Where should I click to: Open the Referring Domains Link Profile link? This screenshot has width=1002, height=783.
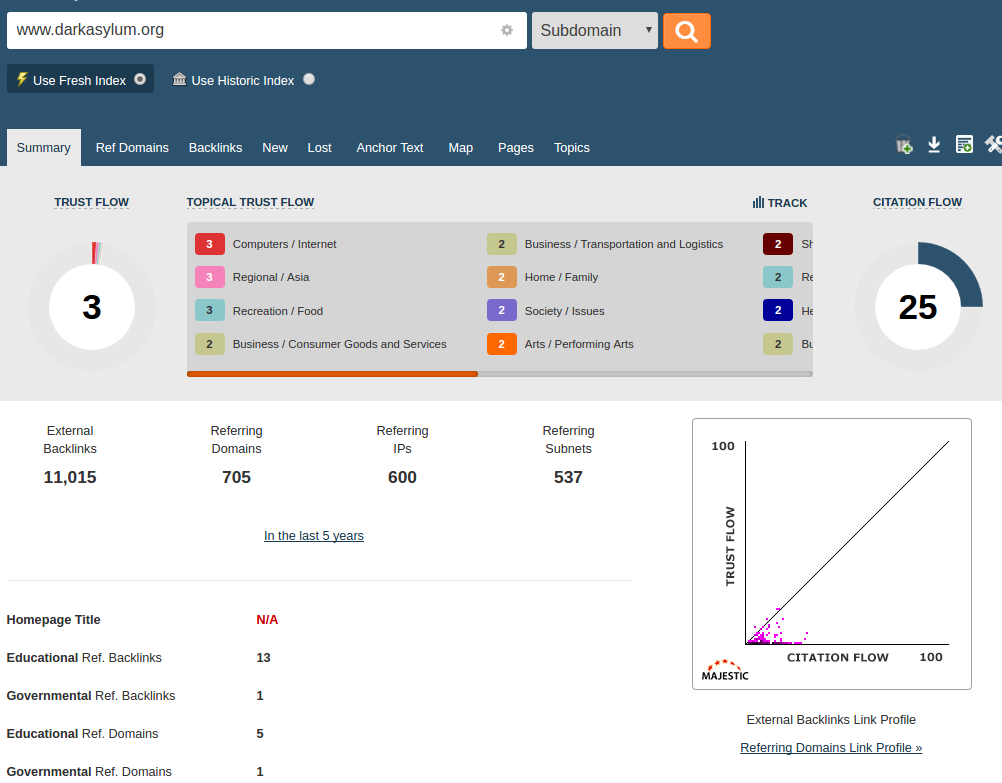pyautogui.click(x=831, y=747)
